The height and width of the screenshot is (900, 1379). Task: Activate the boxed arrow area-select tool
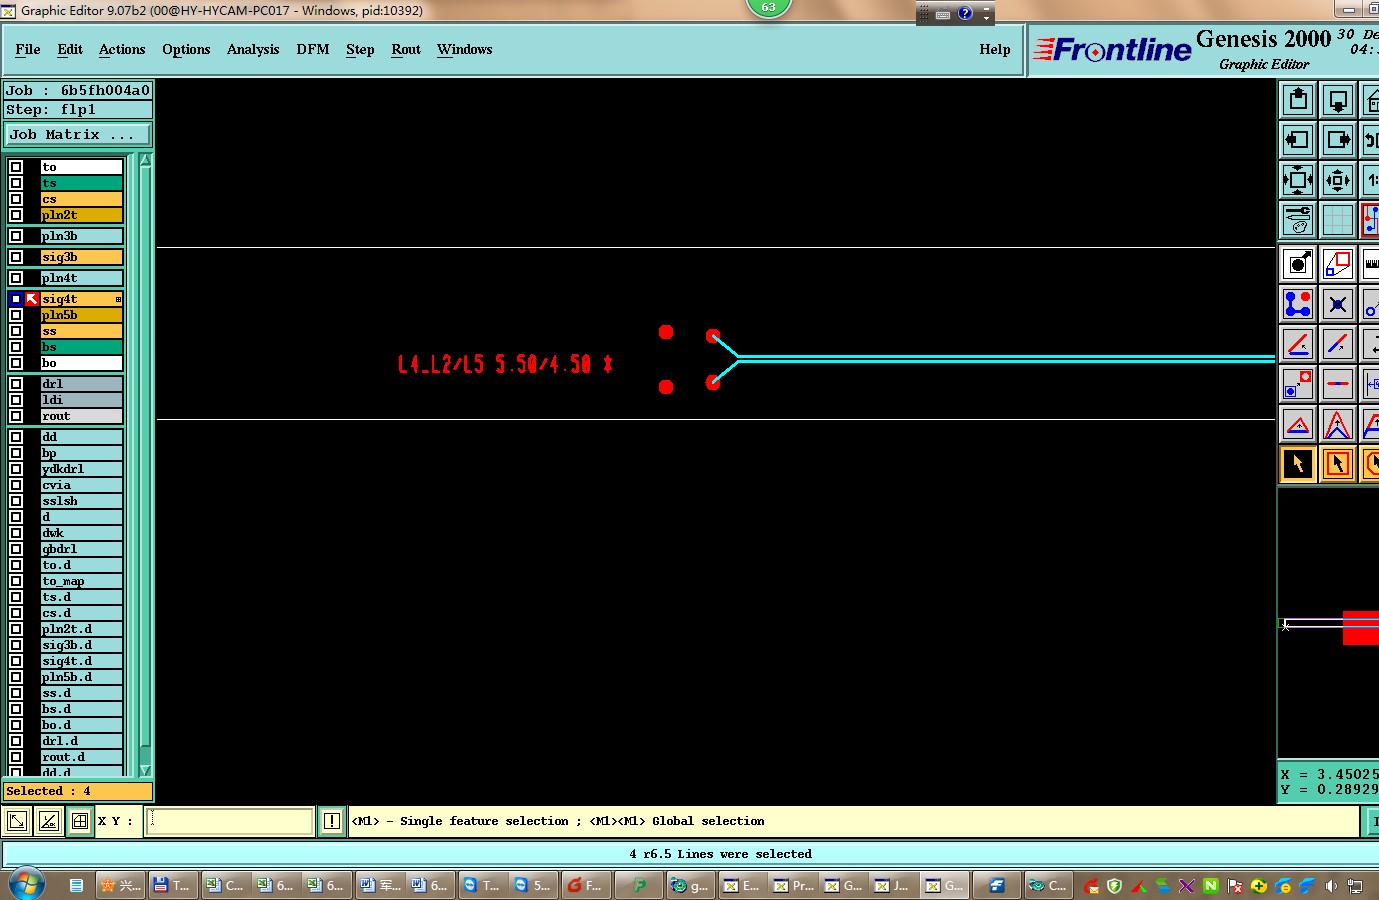tap(1338, 464)
